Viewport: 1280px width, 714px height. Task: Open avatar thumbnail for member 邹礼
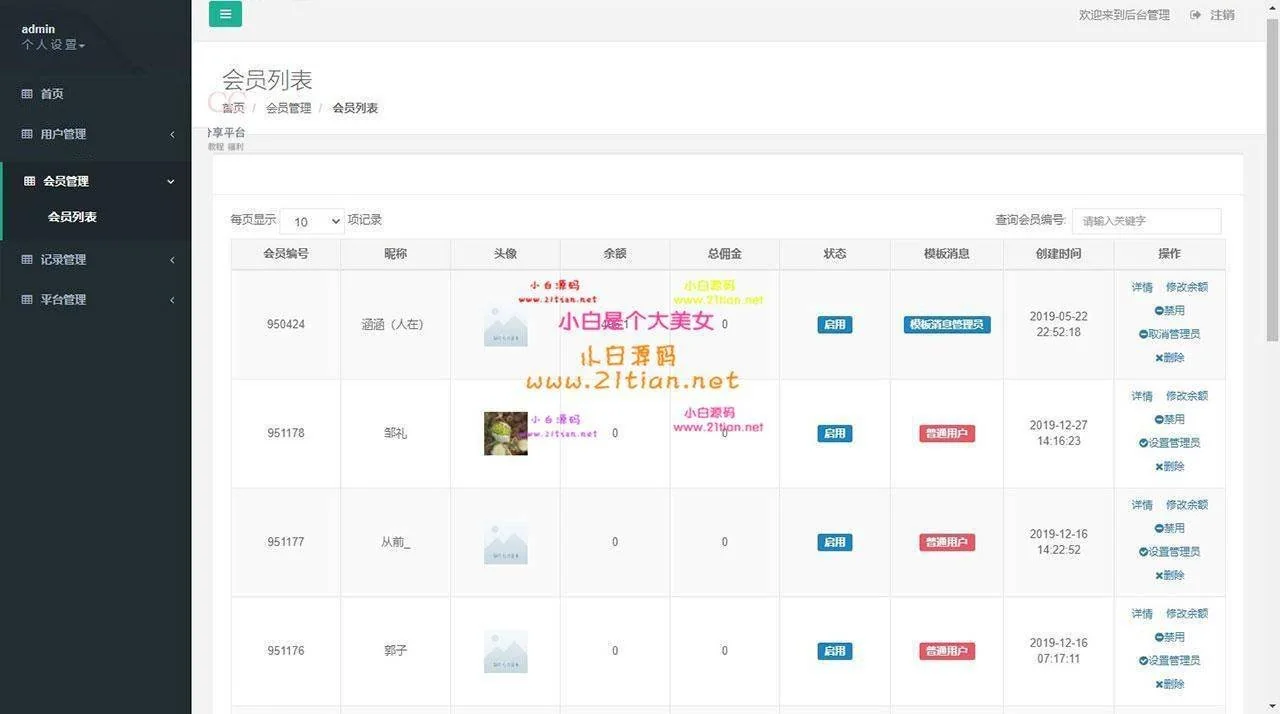[x=505, y=433]
